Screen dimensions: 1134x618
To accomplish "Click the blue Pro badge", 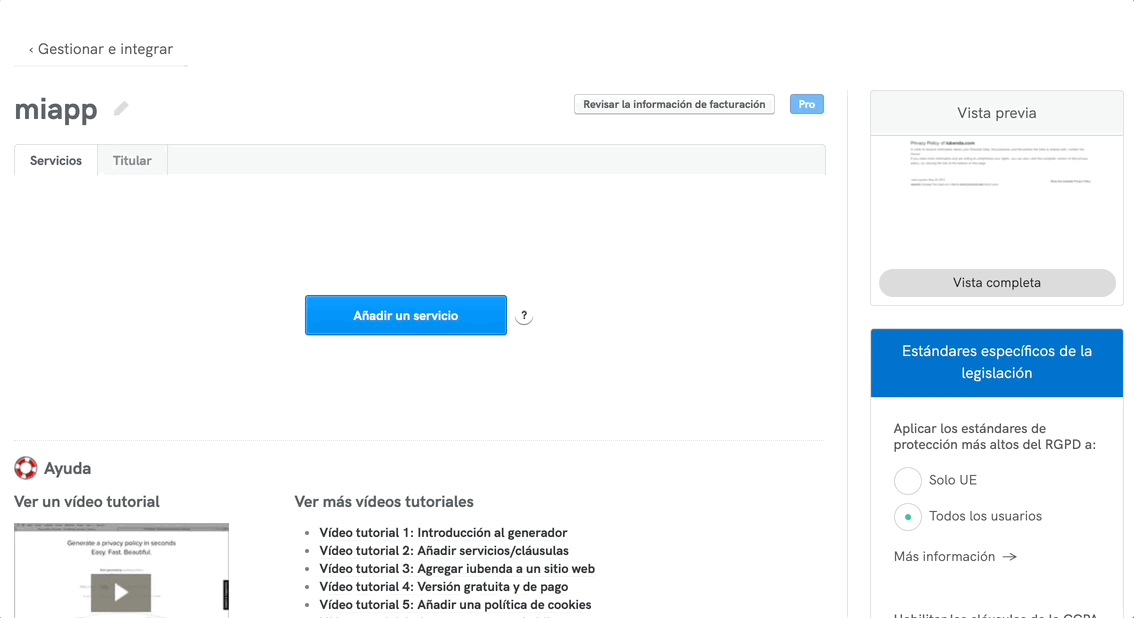I will (x=806, y=103).
